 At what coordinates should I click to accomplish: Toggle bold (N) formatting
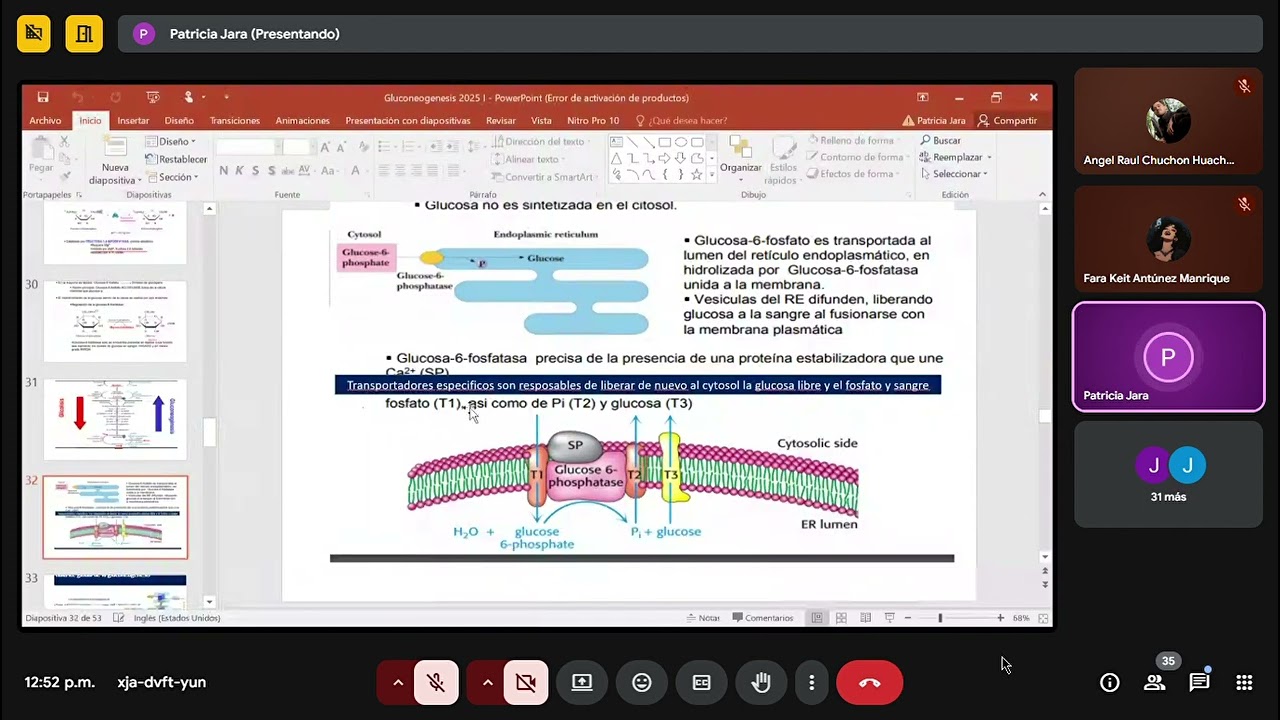224,171
